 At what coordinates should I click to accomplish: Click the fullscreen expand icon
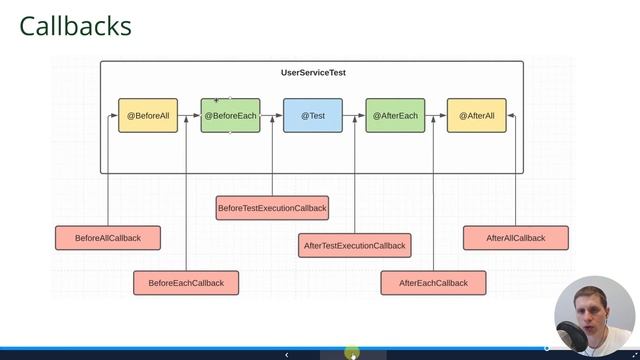635,355
